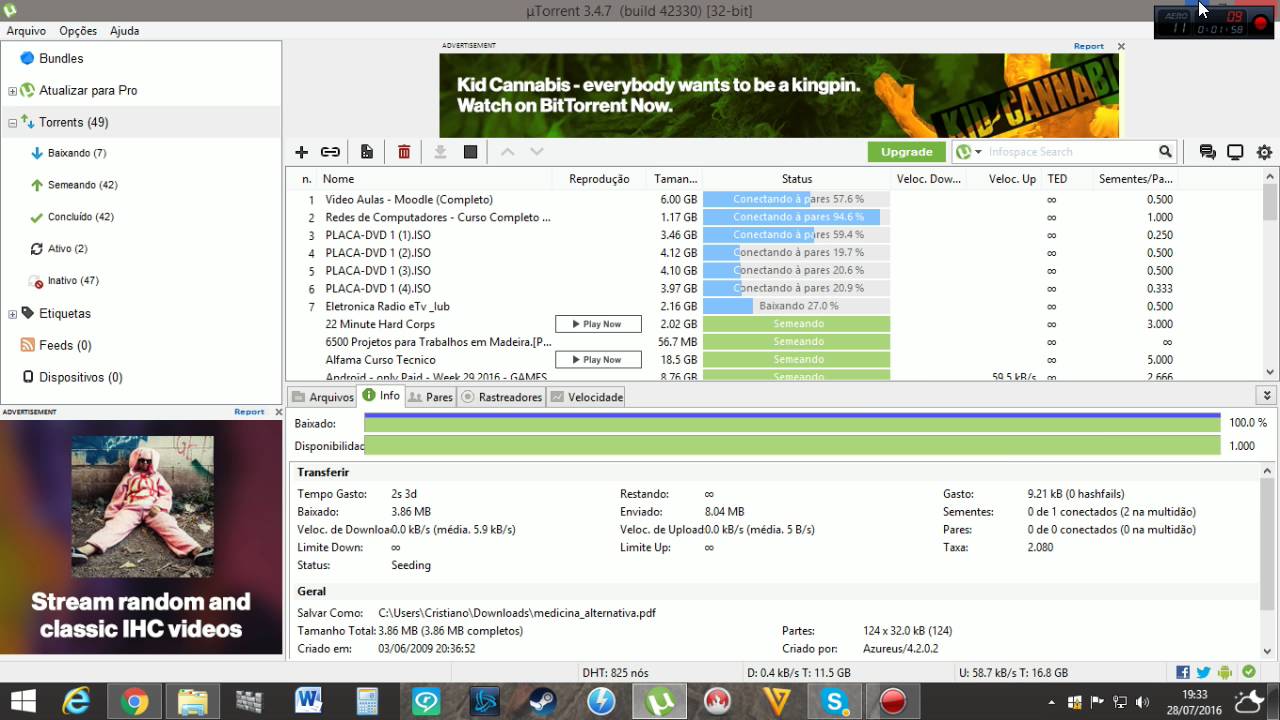This screenshot has width=1280, height=720.
Task: Switch to the Arquivos tab
Action: tap(322, 397)
